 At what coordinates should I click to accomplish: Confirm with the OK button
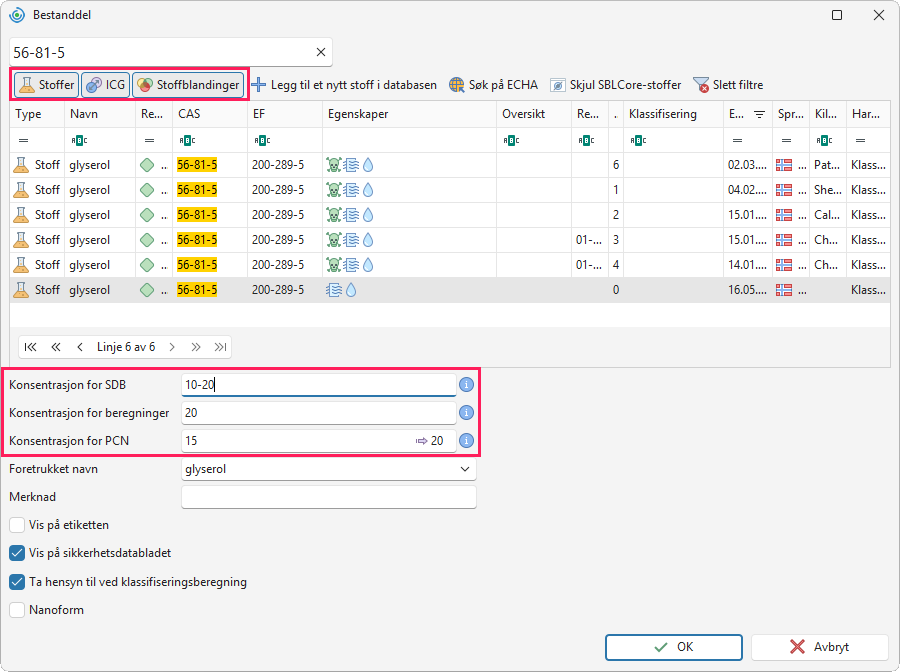click(674, 647)
